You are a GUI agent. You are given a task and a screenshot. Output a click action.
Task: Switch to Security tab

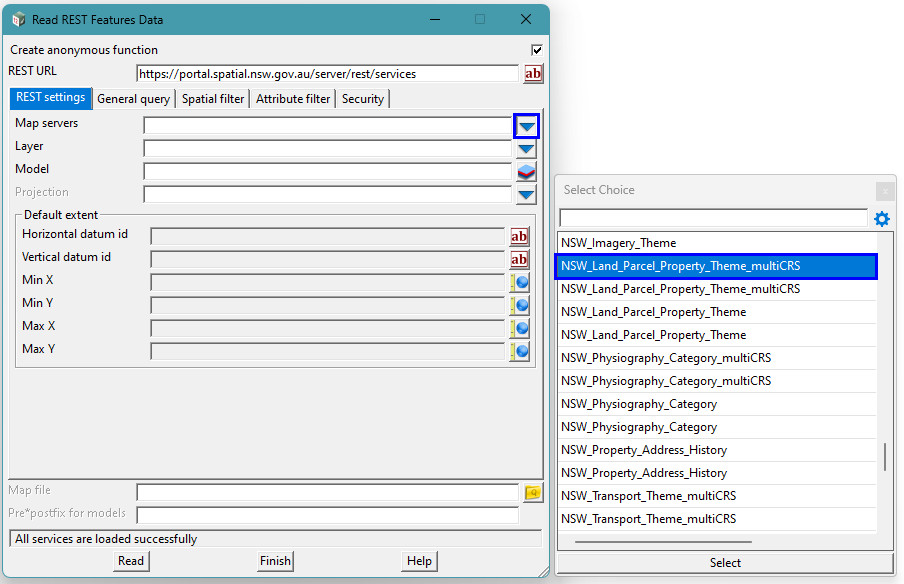[x=363, y=99]
